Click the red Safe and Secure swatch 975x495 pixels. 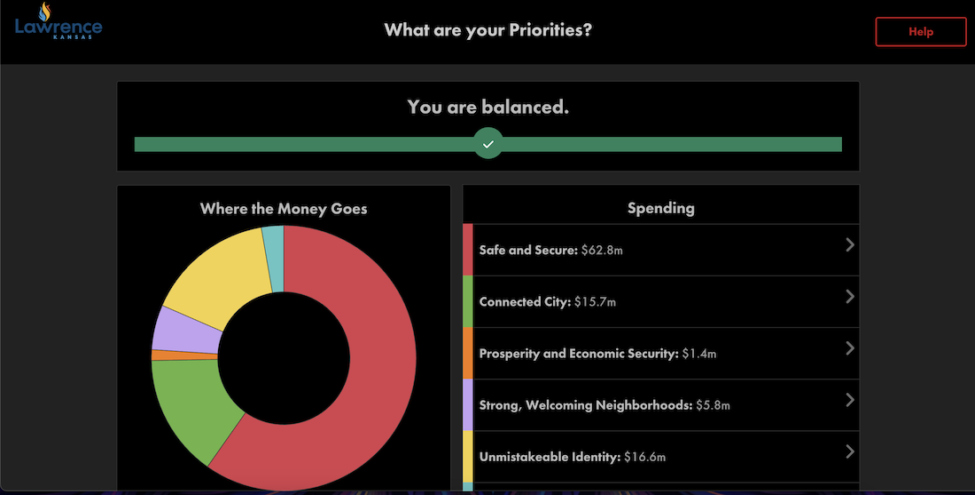click(x=468, y=250)
